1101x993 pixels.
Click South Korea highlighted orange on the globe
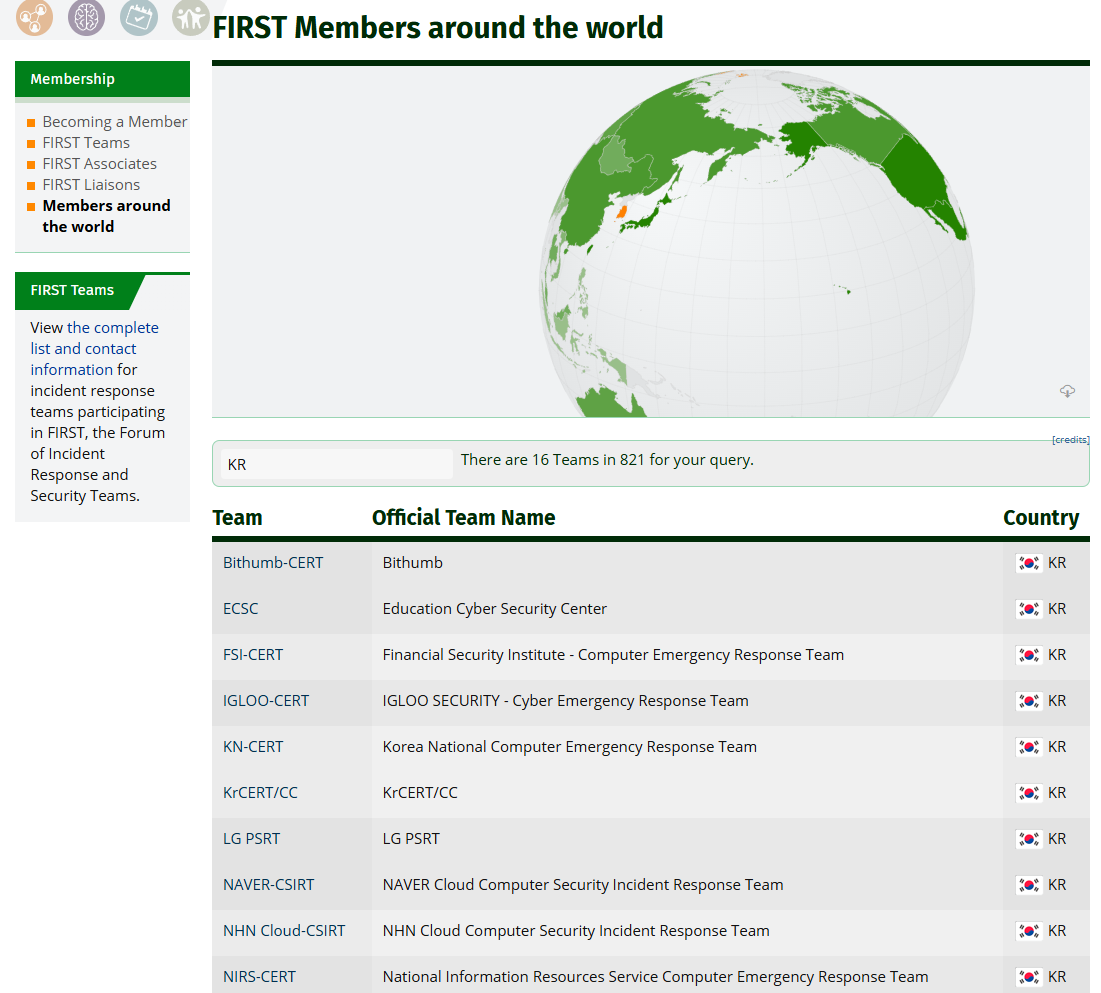(621, 211)
